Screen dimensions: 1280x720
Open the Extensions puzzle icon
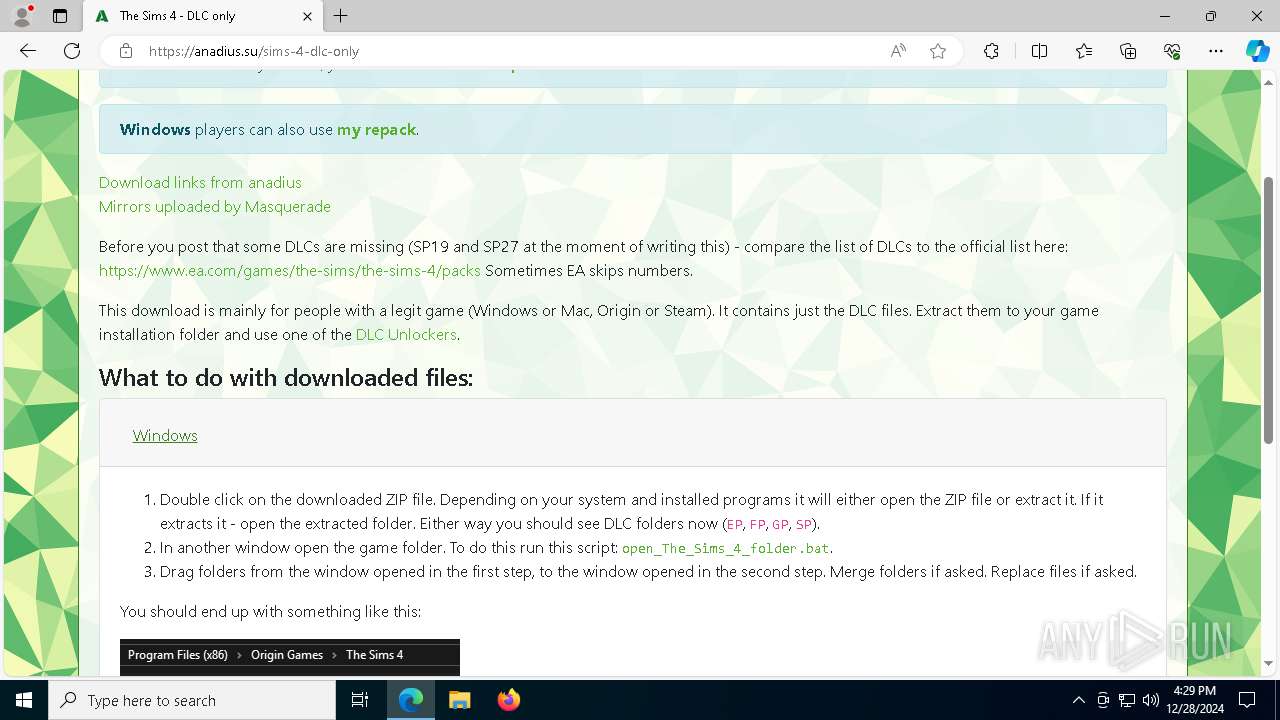pos(991,51)
